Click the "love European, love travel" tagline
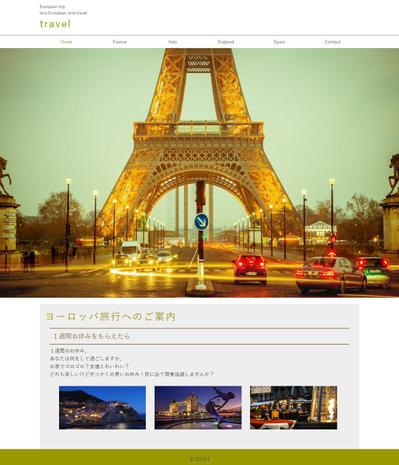Image resolution: width=399 pixels, height=465 pixels. click(63, 13)
